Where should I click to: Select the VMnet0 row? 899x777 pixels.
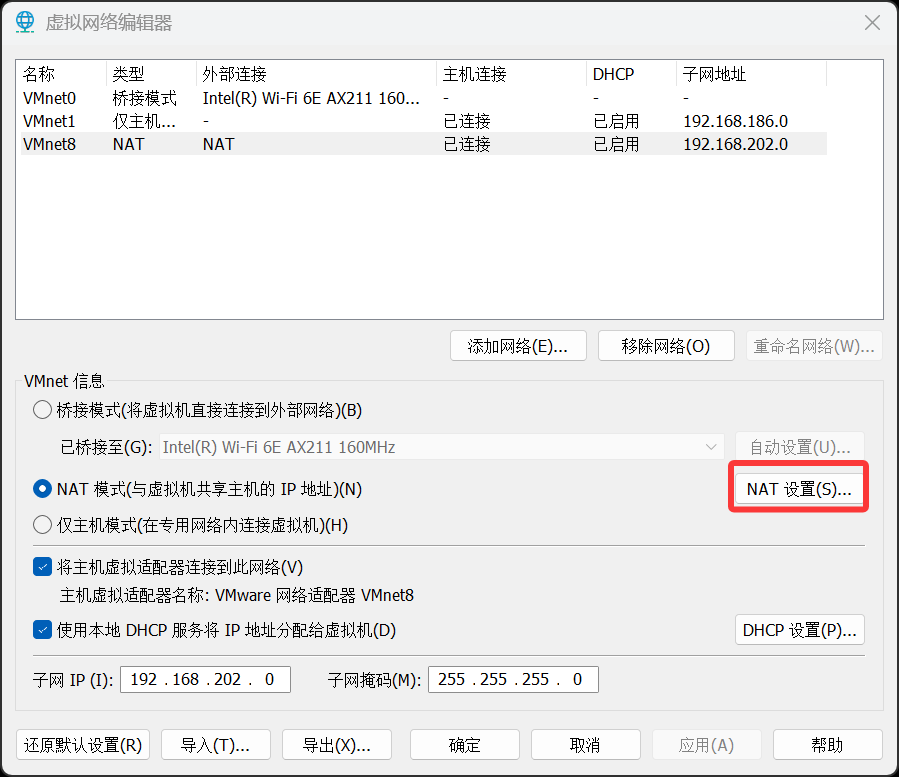point(424,98)
